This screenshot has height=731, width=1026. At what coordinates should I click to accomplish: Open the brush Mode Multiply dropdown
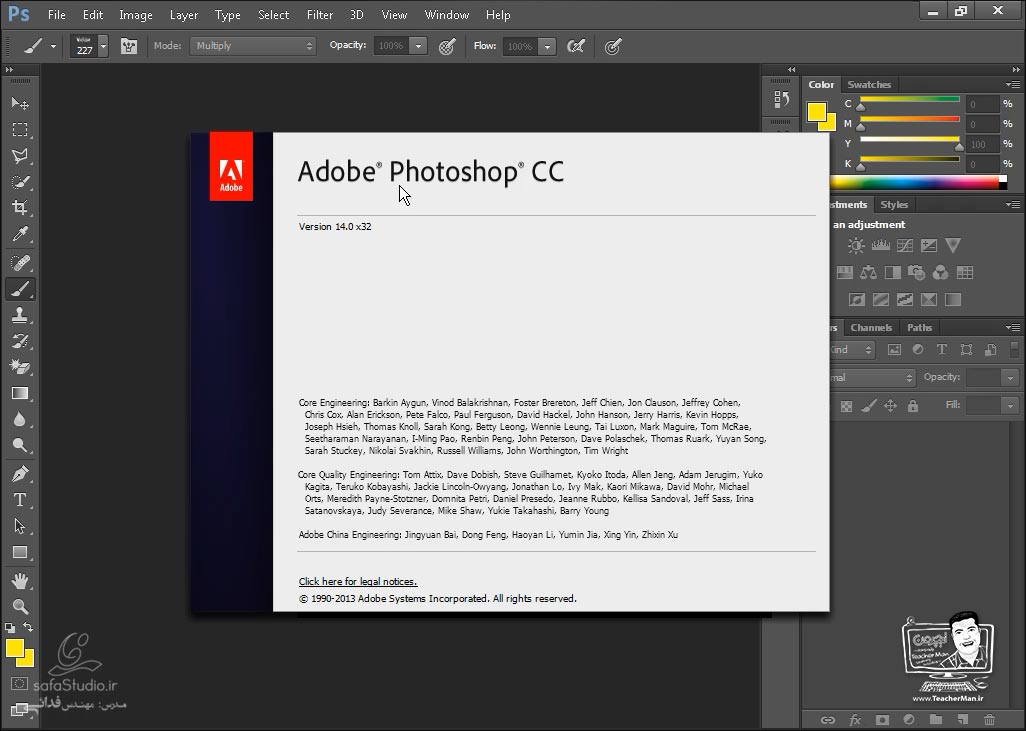253,46
